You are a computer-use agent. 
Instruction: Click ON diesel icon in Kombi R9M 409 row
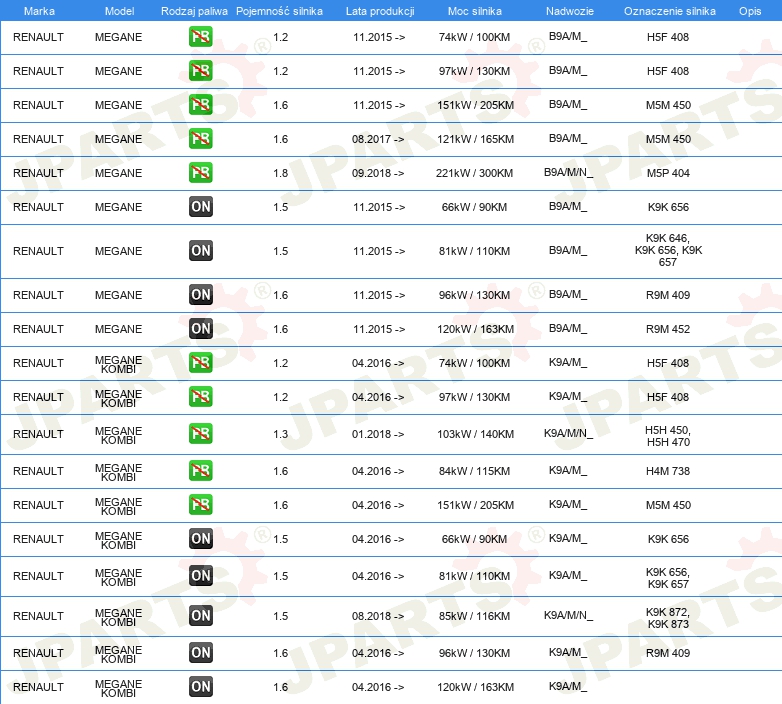point(200,652)
